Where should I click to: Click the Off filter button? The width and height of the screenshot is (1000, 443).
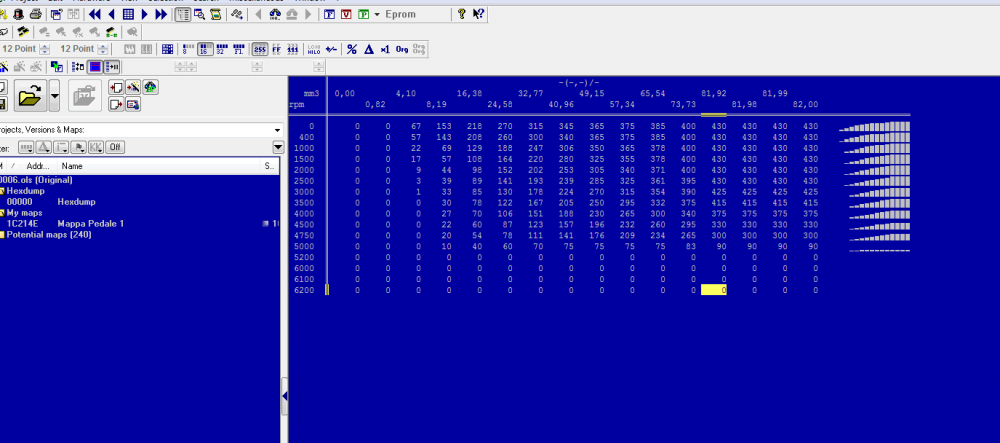[115, 147]
